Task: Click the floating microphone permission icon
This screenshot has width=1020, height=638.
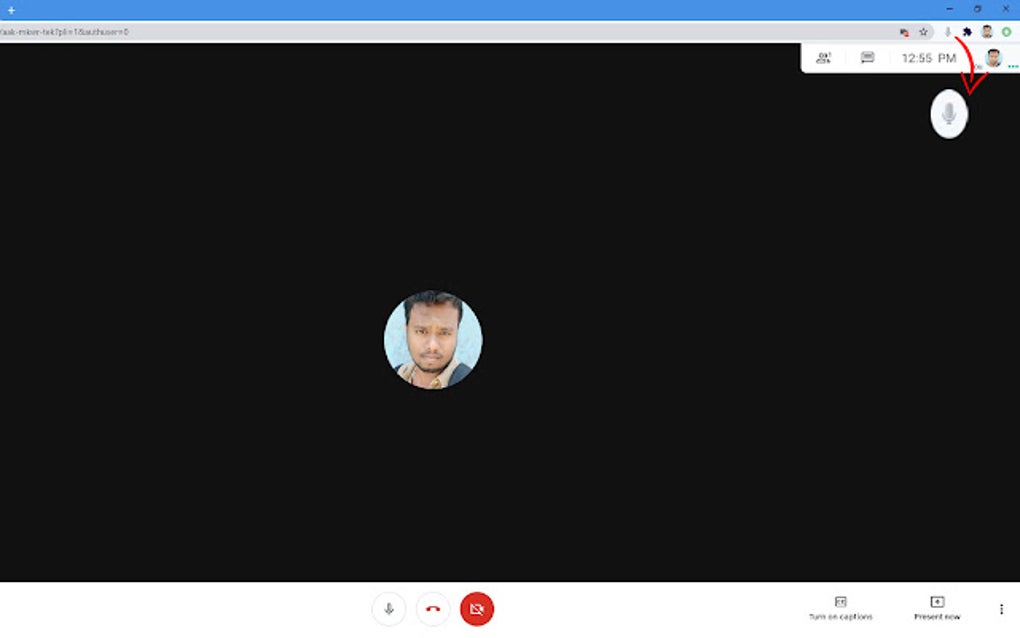Action: pyautogui.click(x=947, y=113)
